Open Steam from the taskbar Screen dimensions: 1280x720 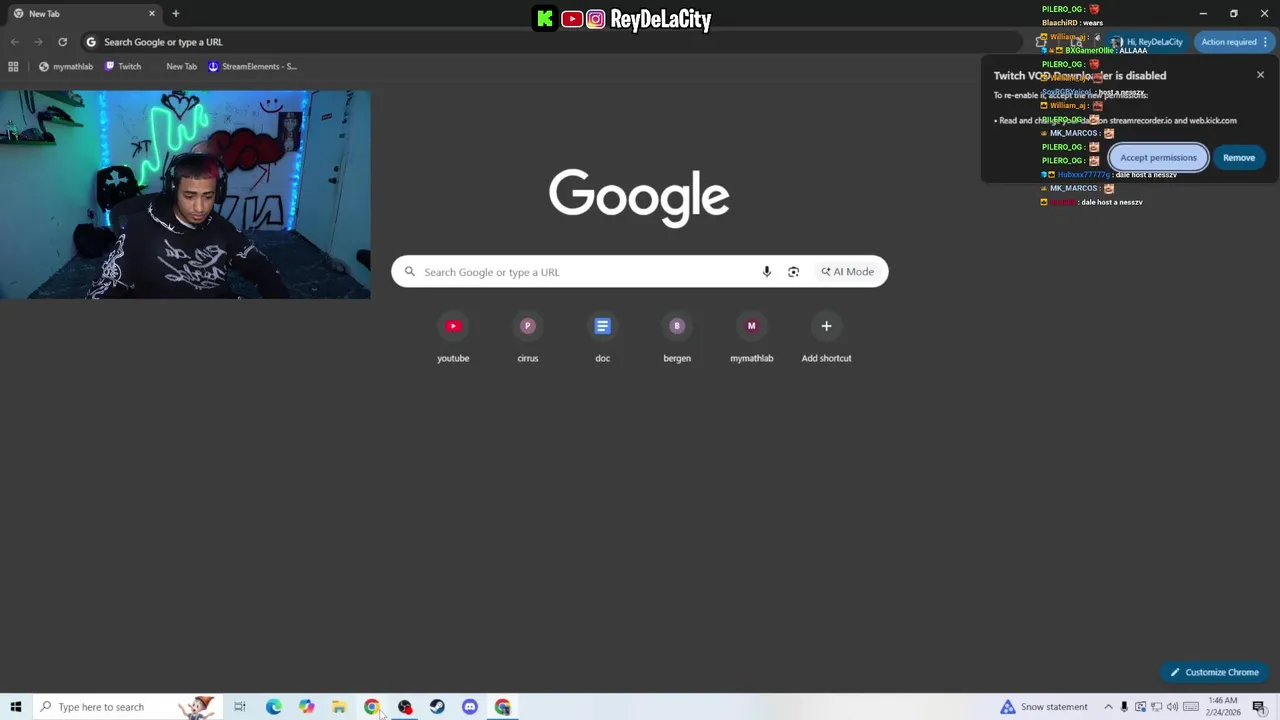point(437,707)
